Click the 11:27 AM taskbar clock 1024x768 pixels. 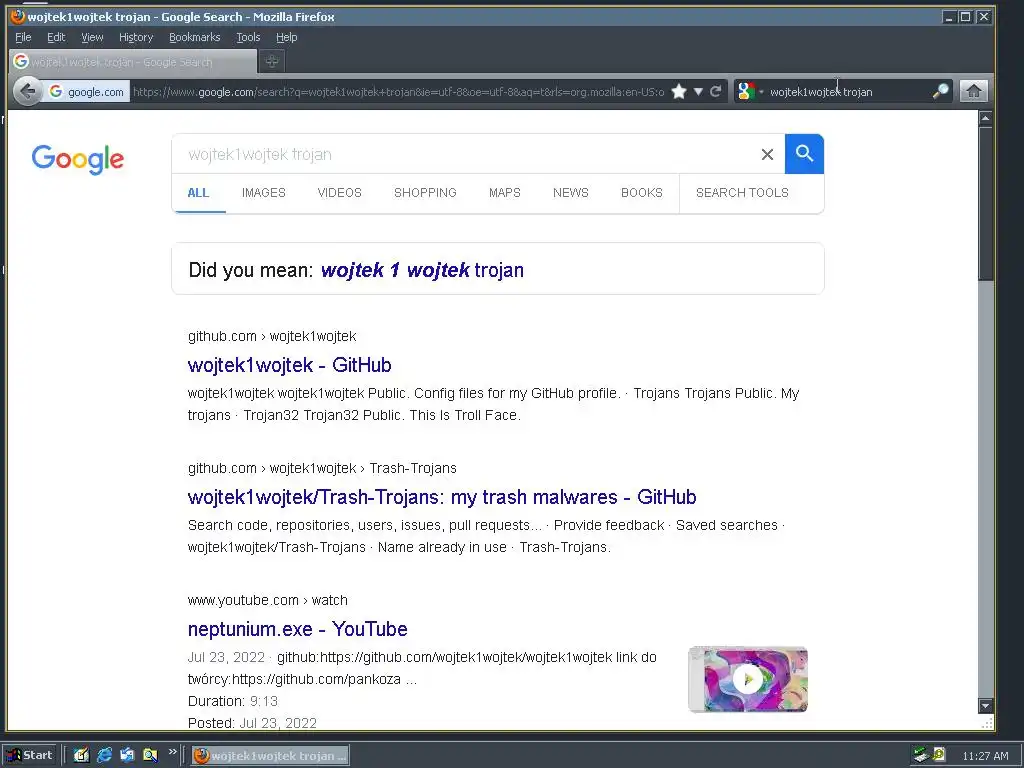pos(985,756)
